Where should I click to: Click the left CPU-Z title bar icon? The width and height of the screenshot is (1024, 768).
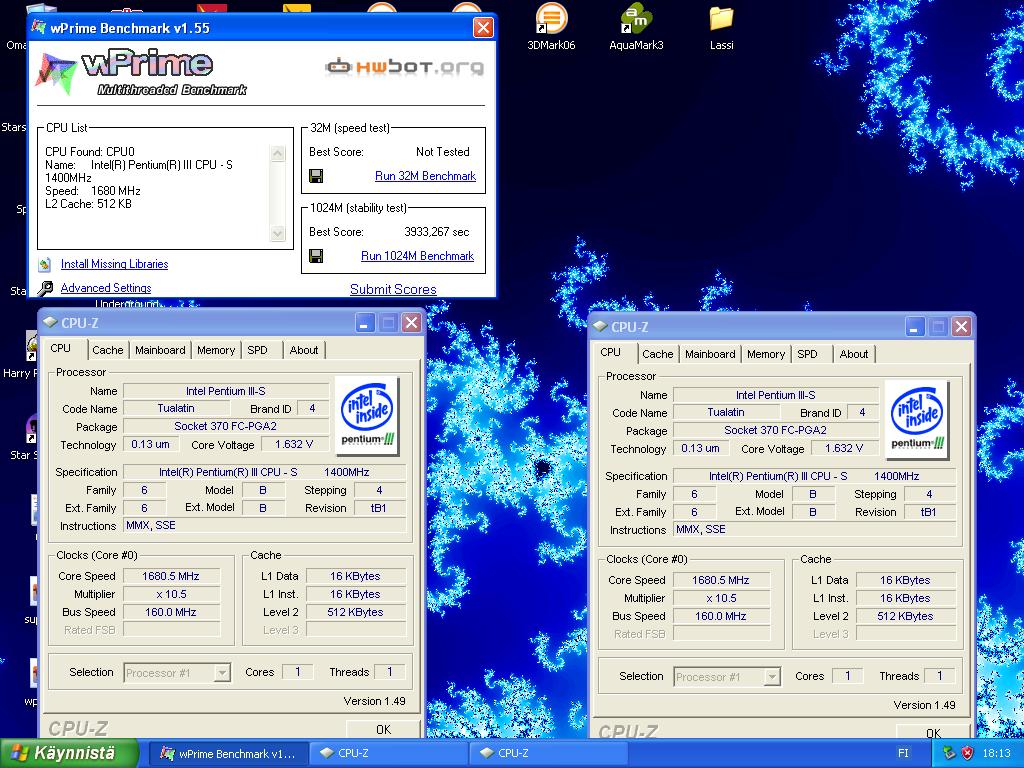(x=50, y=323)
